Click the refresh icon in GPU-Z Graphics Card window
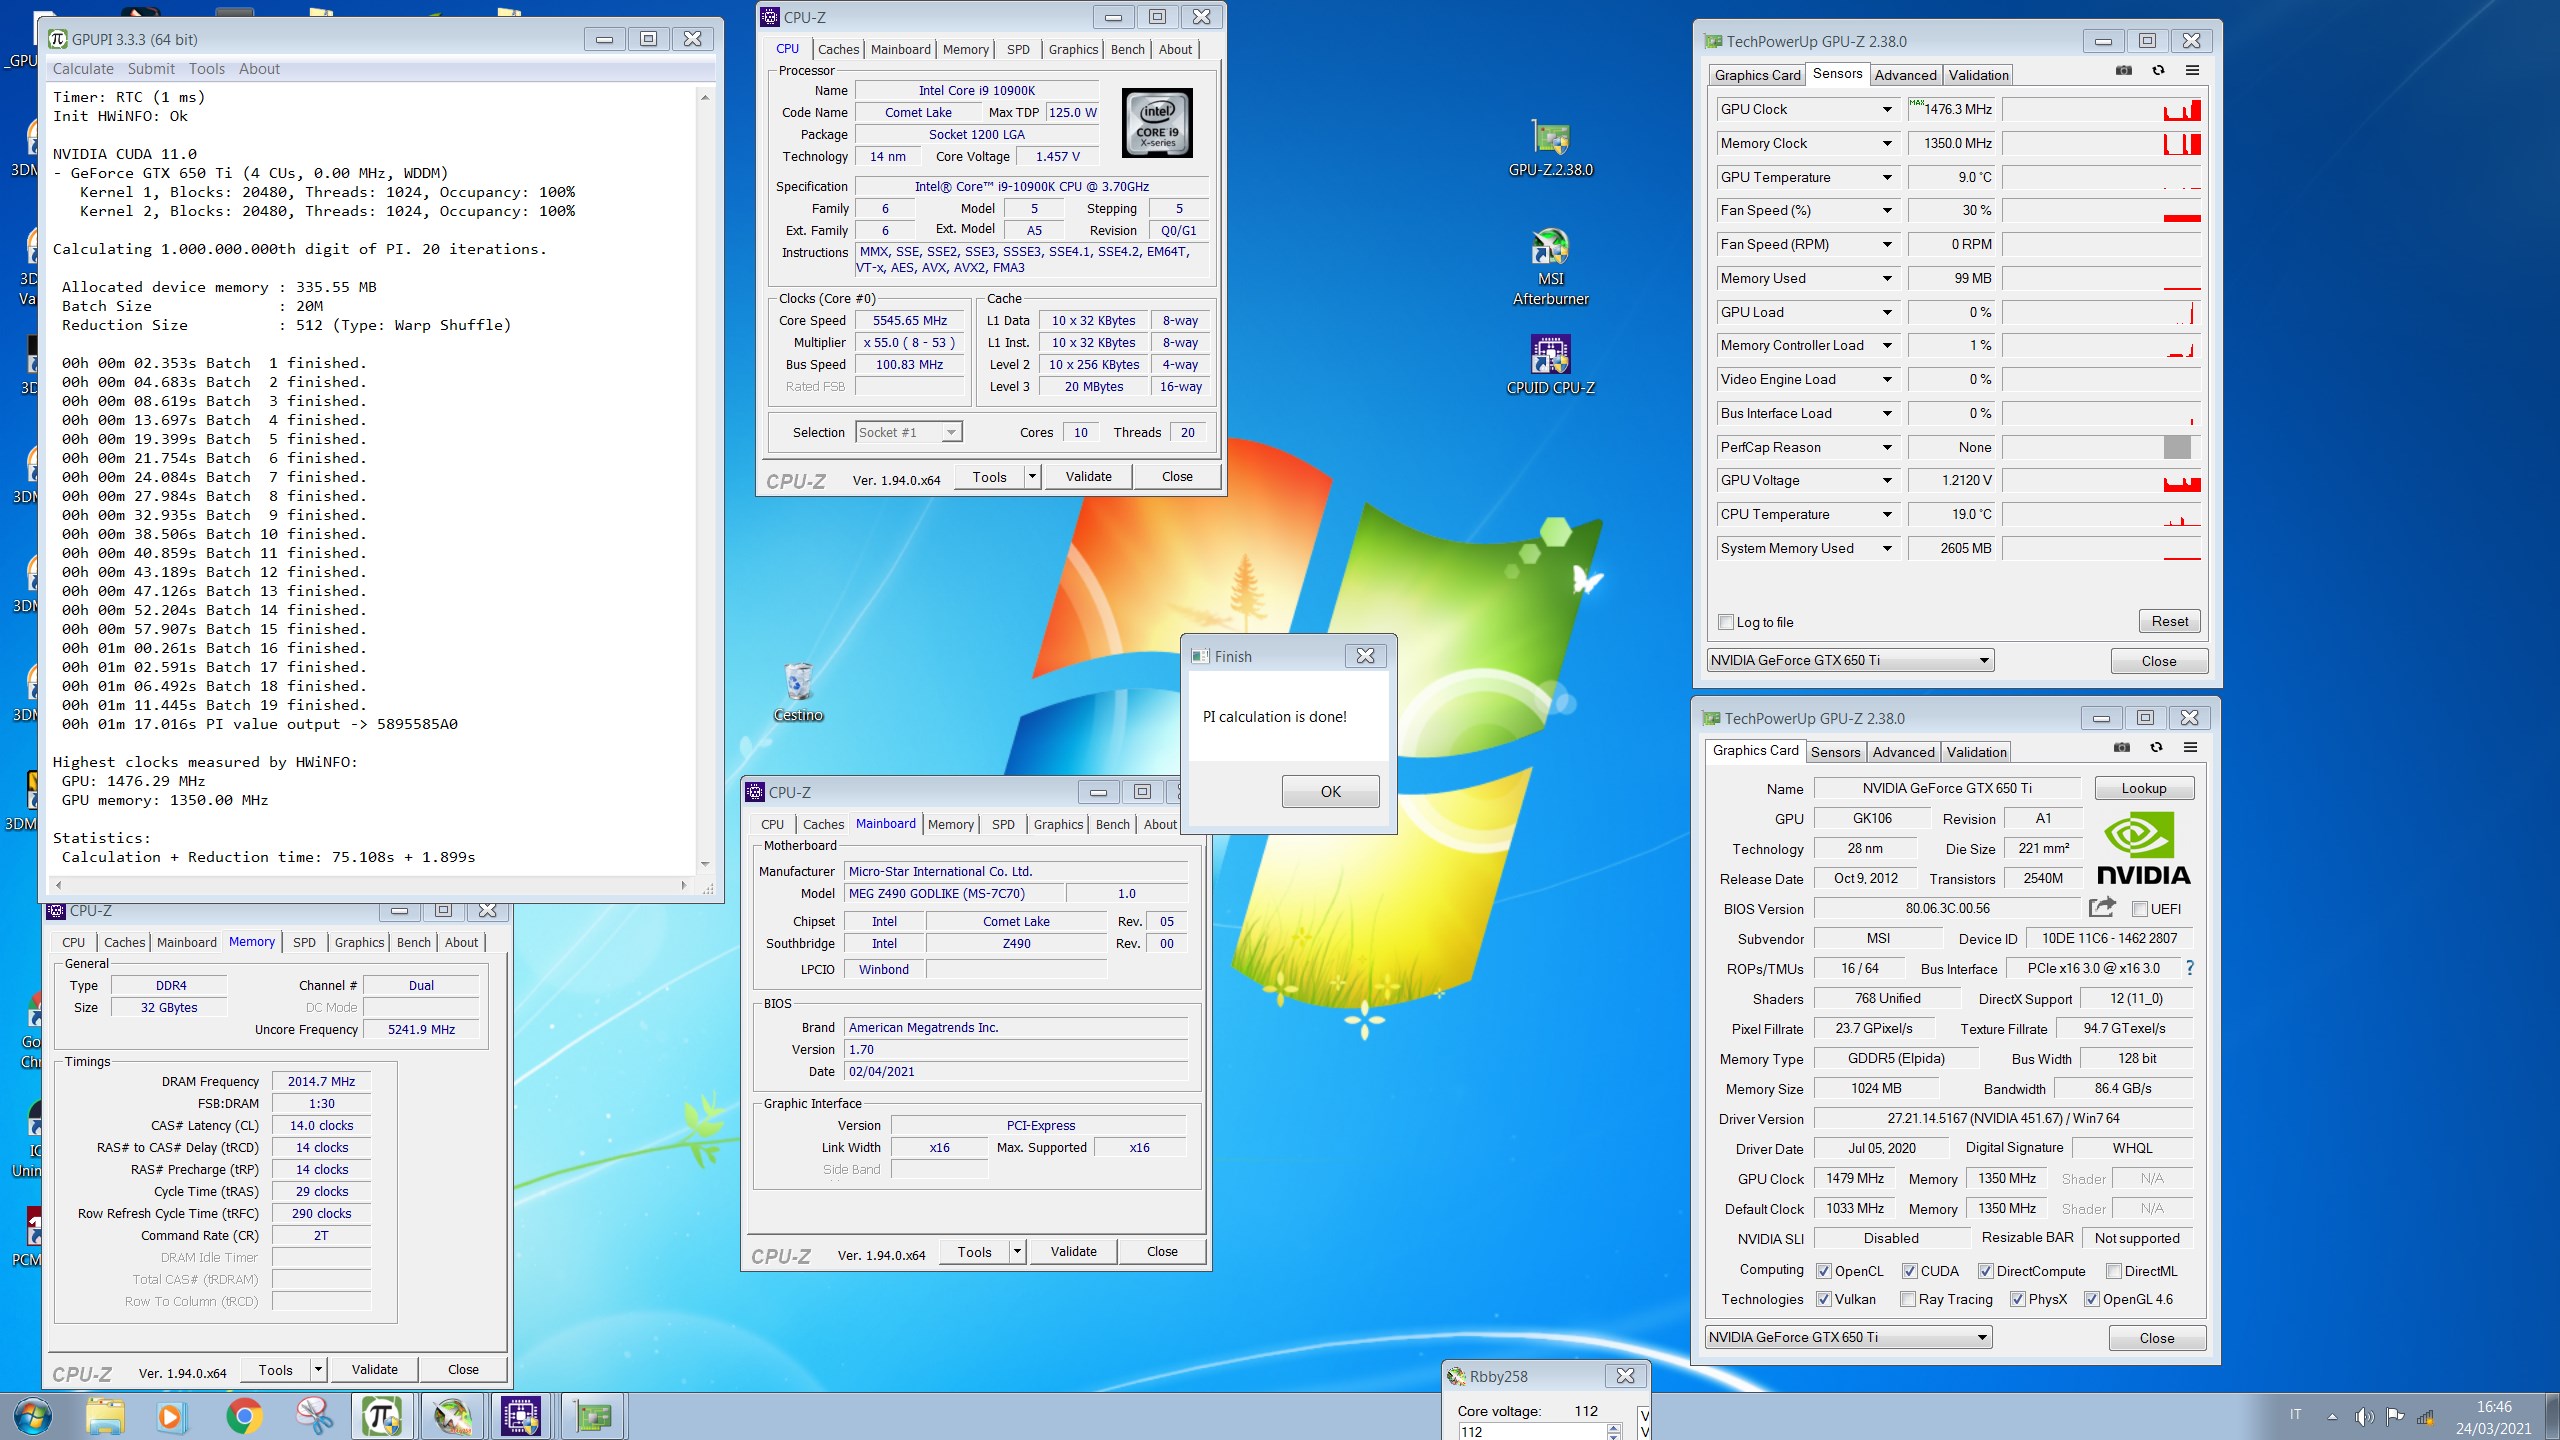Screen dimensions: 2560x1440 pyautogui.click(x=2156, y=747)
